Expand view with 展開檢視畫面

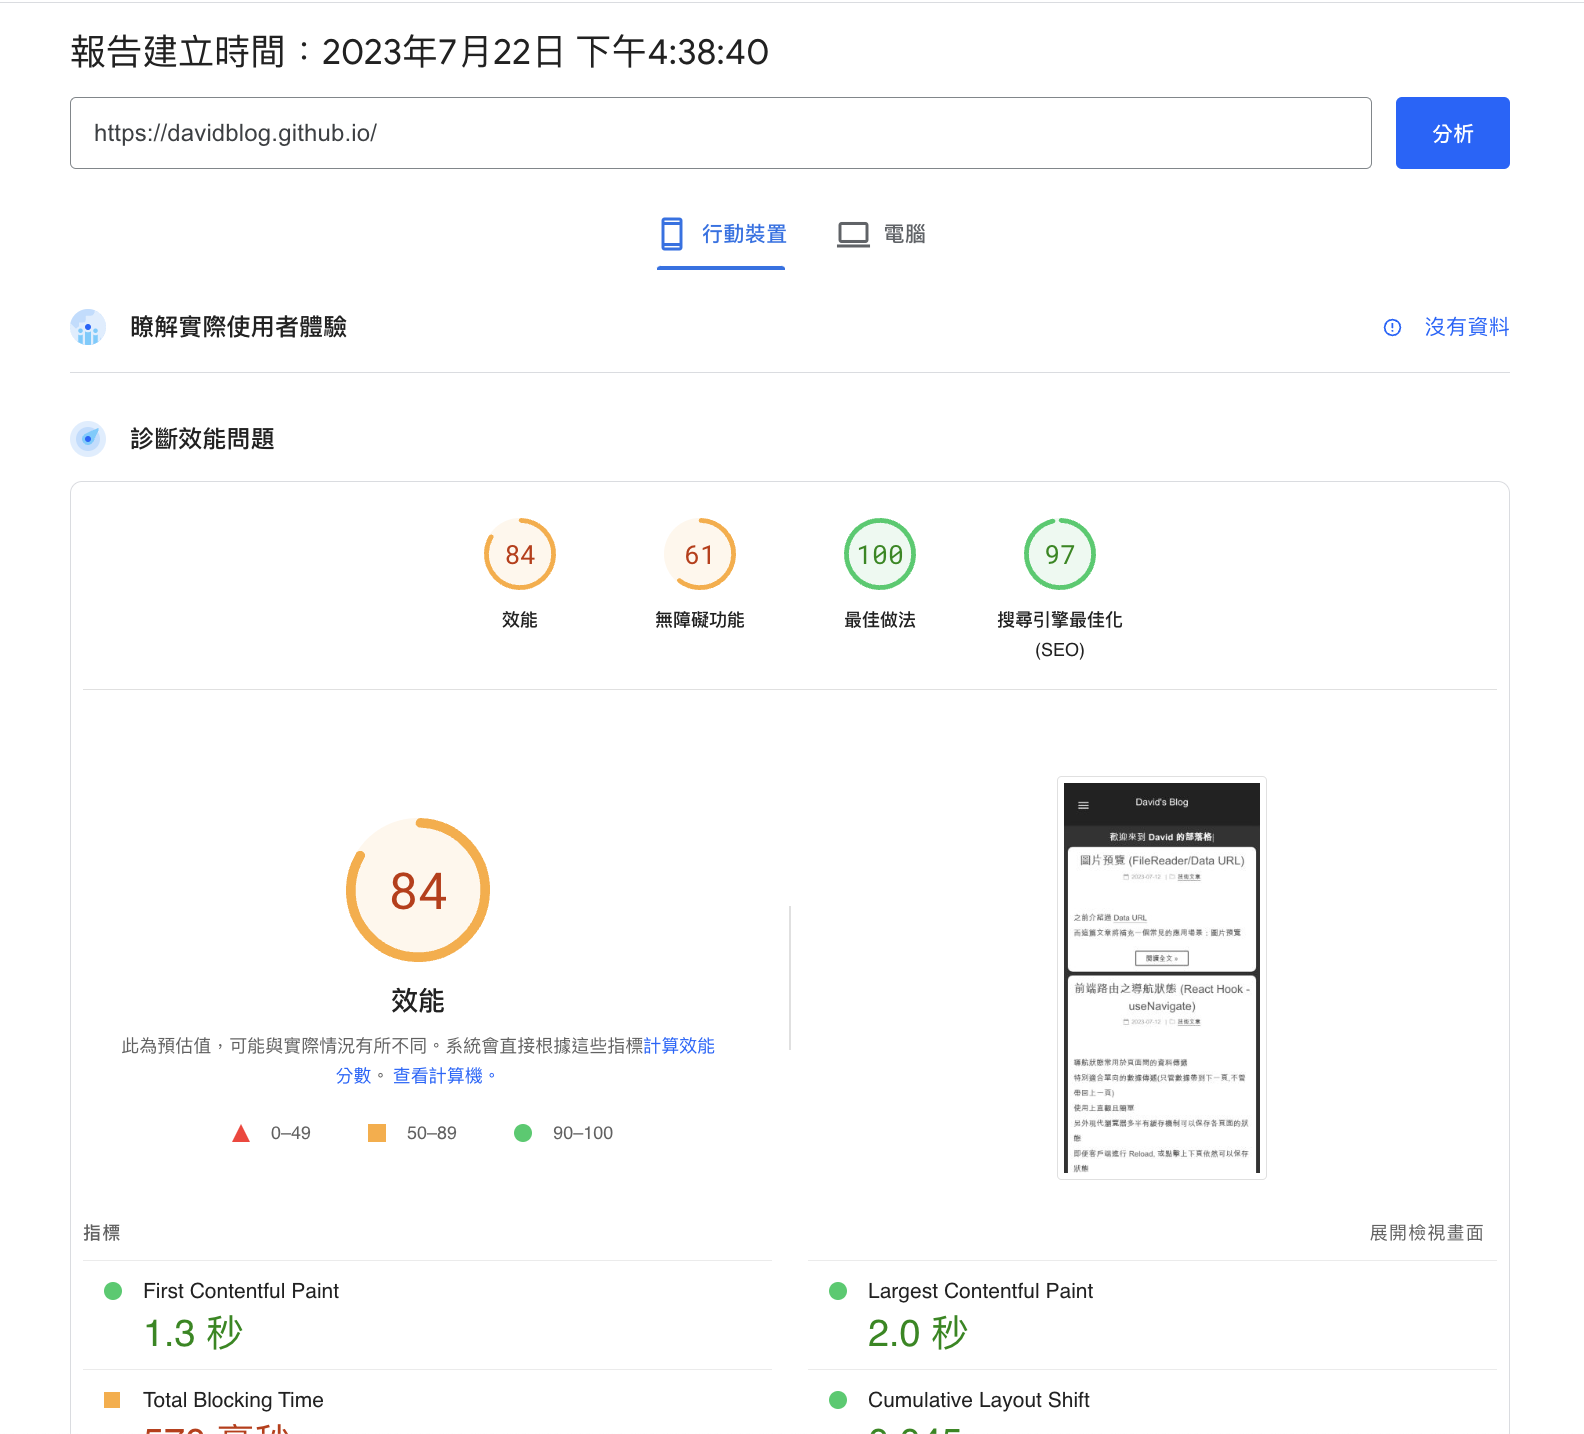1426,1233
